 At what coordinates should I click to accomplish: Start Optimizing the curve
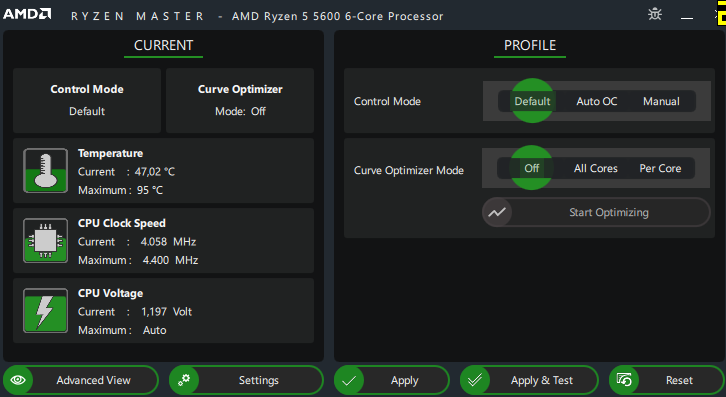596,213
